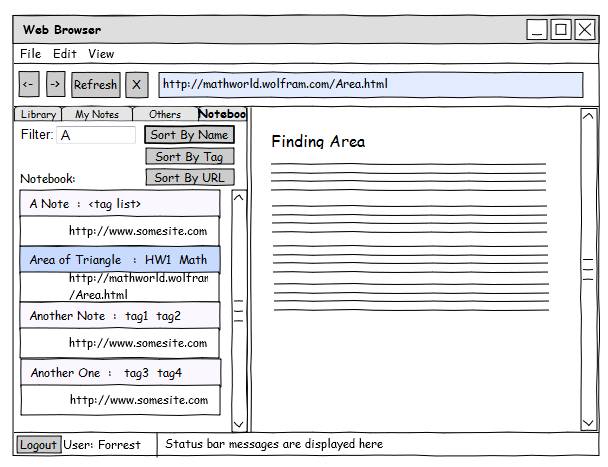Image resolution: width=608 pixels, height=467 pixels.
Task: Go back with the <- arrow button
Action: [x=29, y=84]
